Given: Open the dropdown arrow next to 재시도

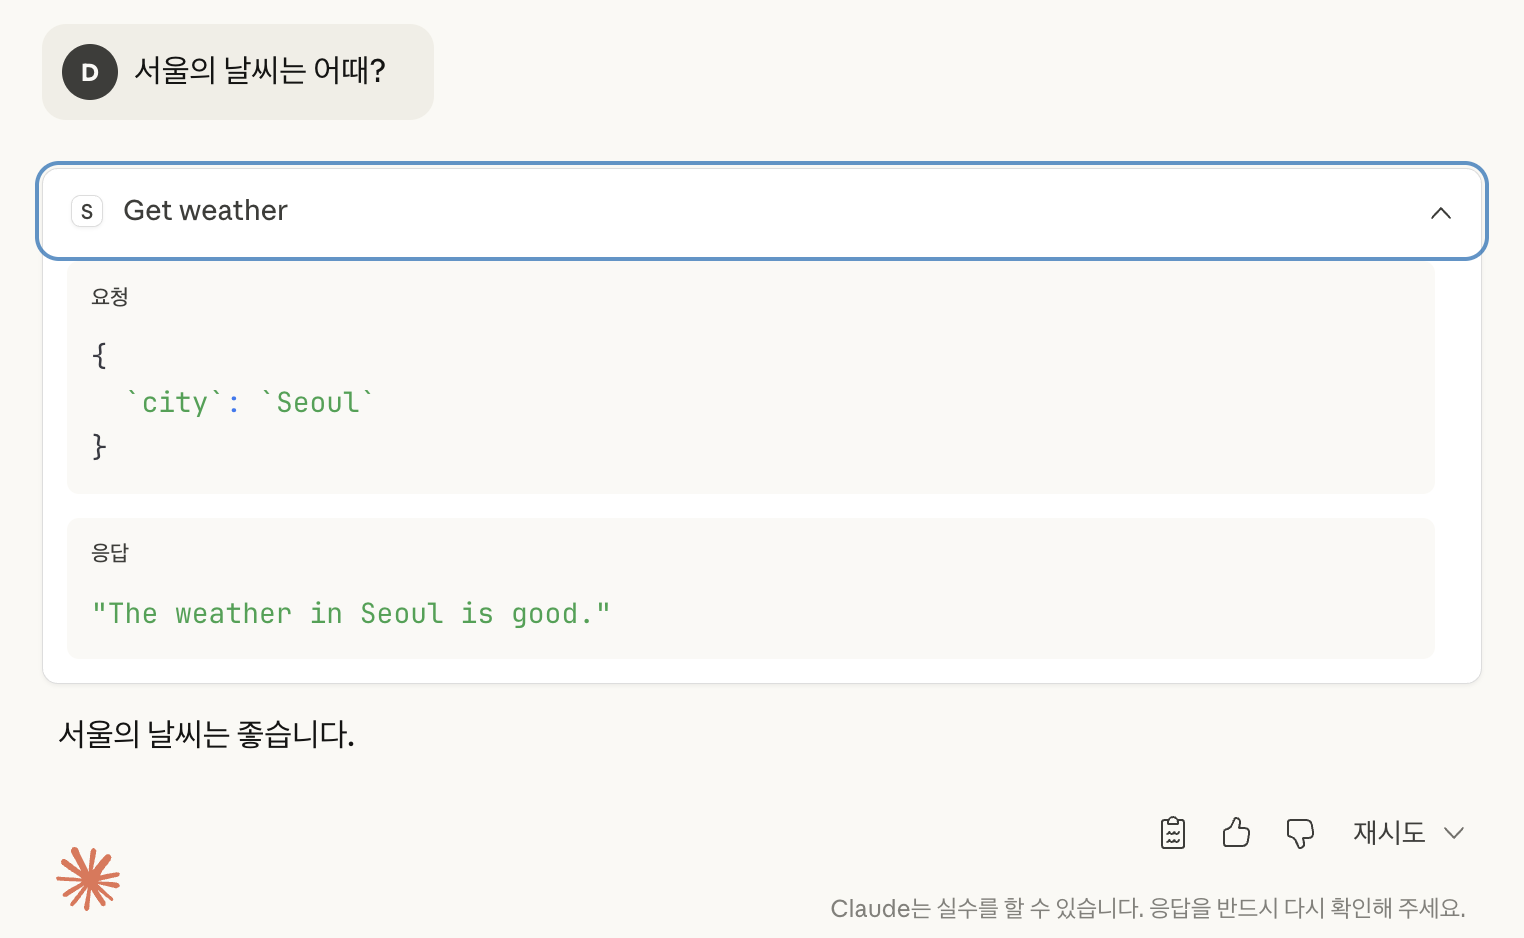Looking at the screenshot, I should tap(1454, 832).
